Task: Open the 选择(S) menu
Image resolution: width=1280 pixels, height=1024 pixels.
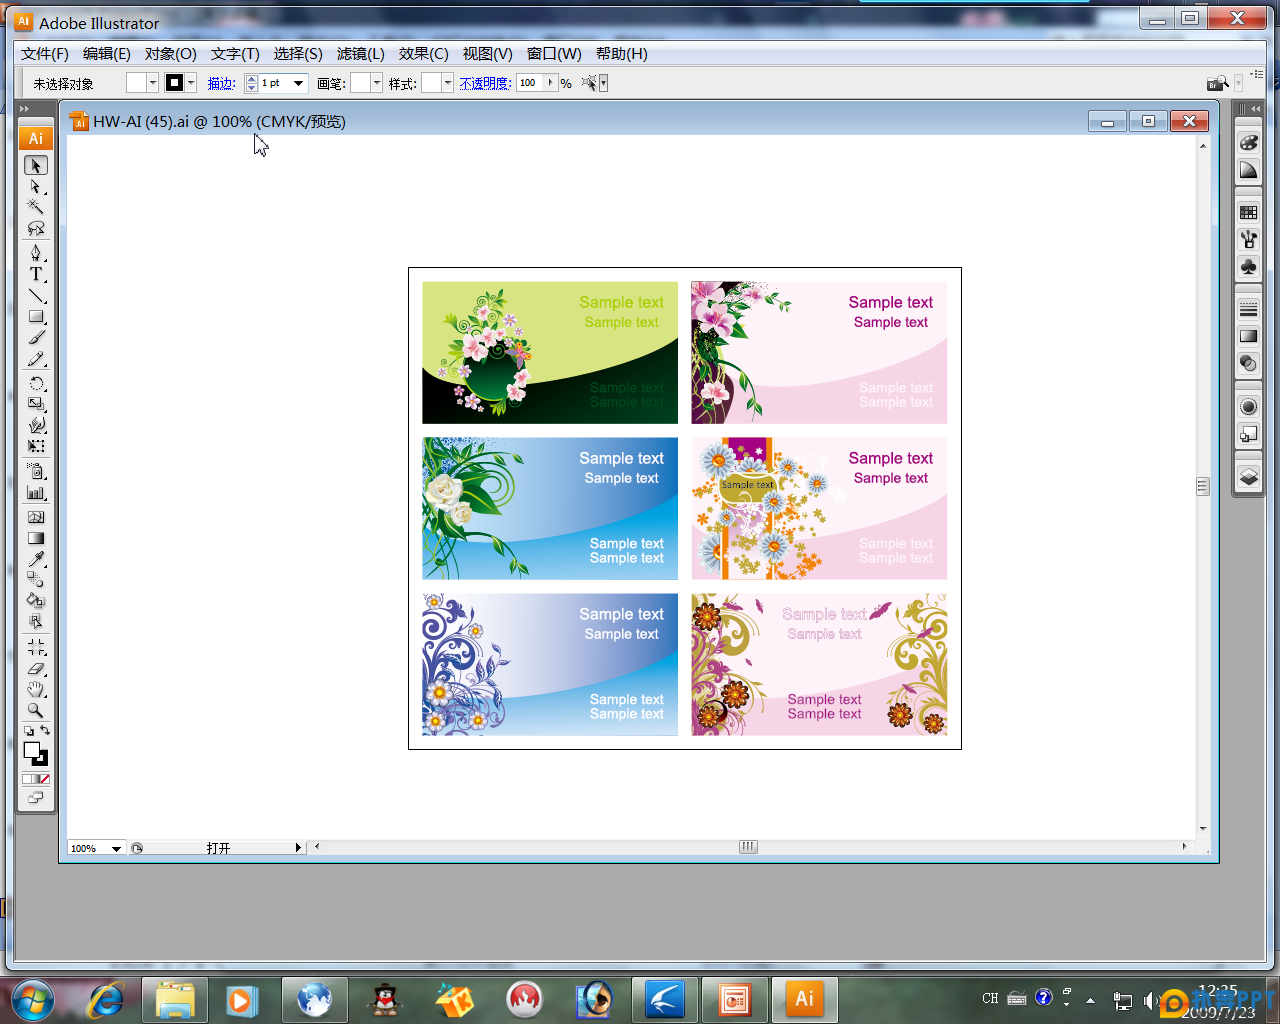Action: 298,54
